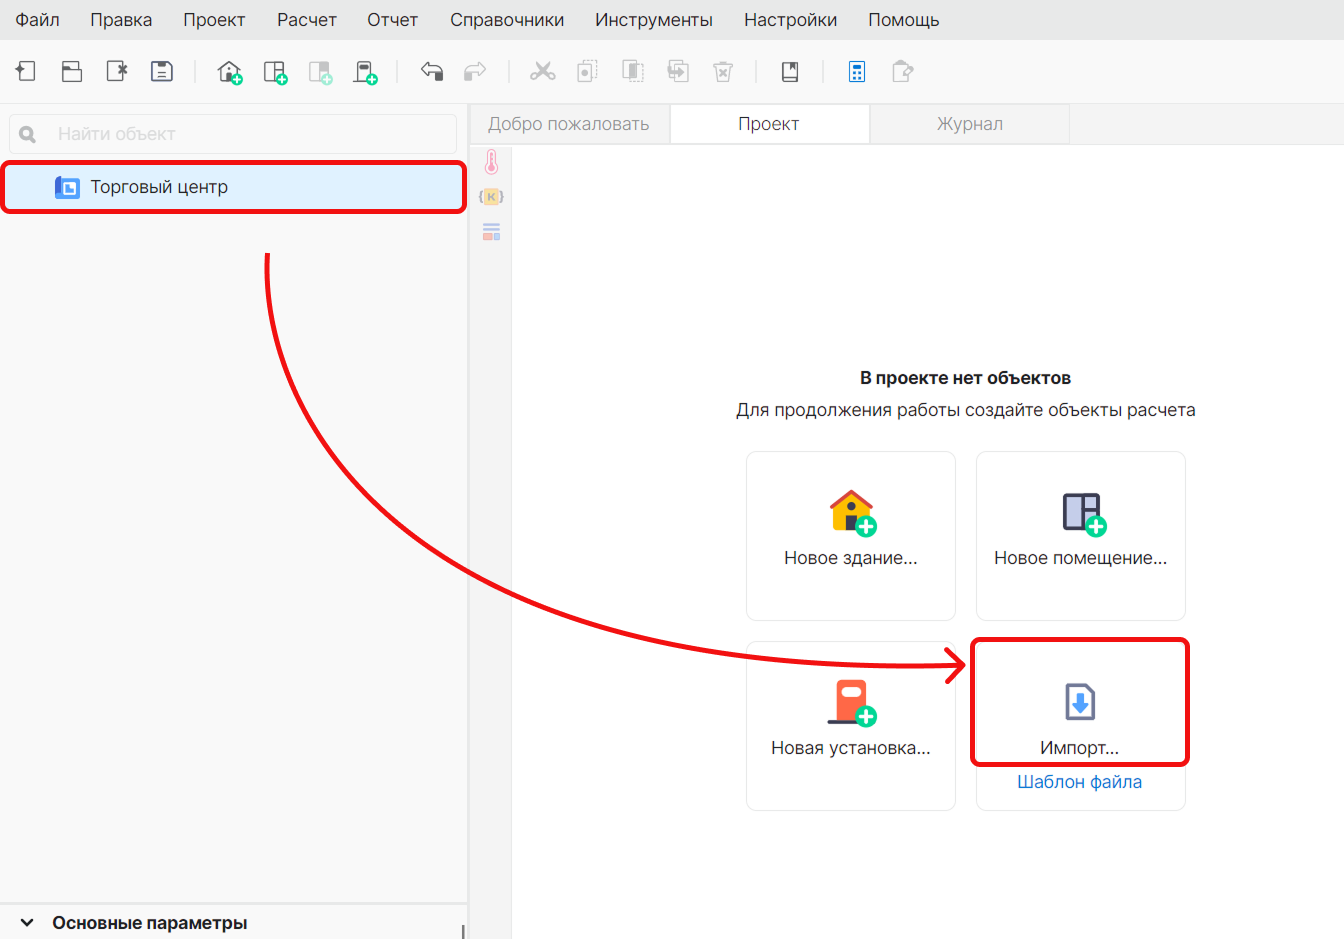This screenshot has width=1344, height=939.
Task: Open the Шаблон файла link
Action: click(1080, 782)
